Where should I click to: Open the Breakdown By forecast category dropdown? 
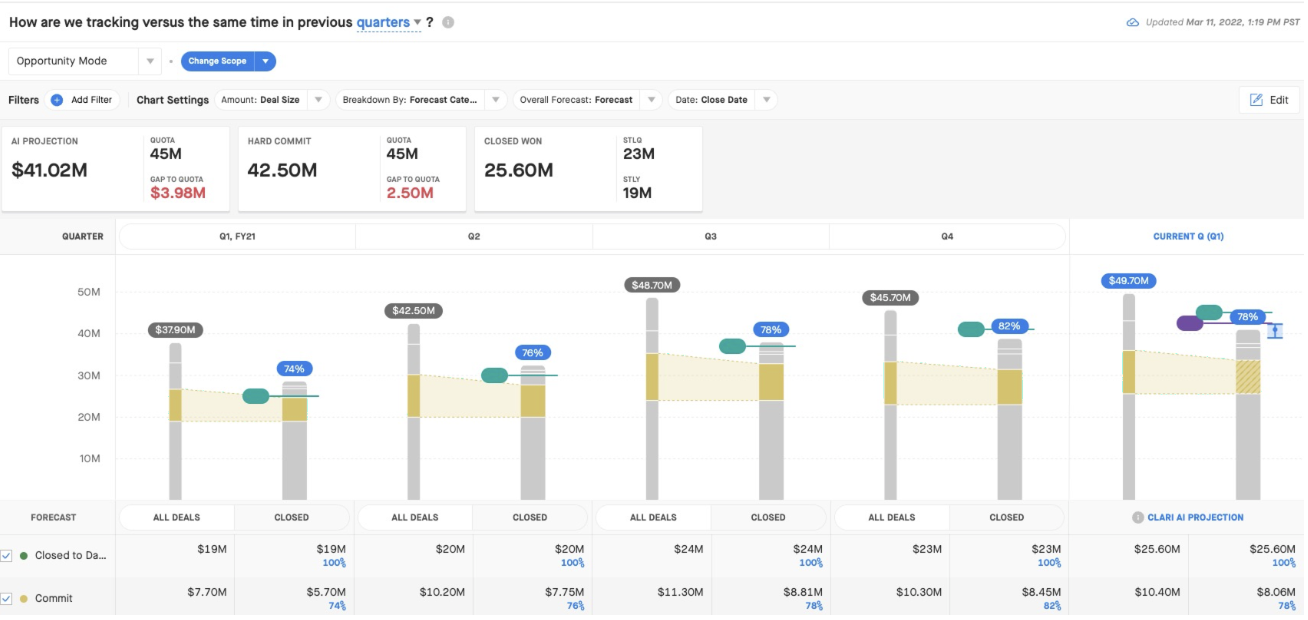(x=421, y=100)
